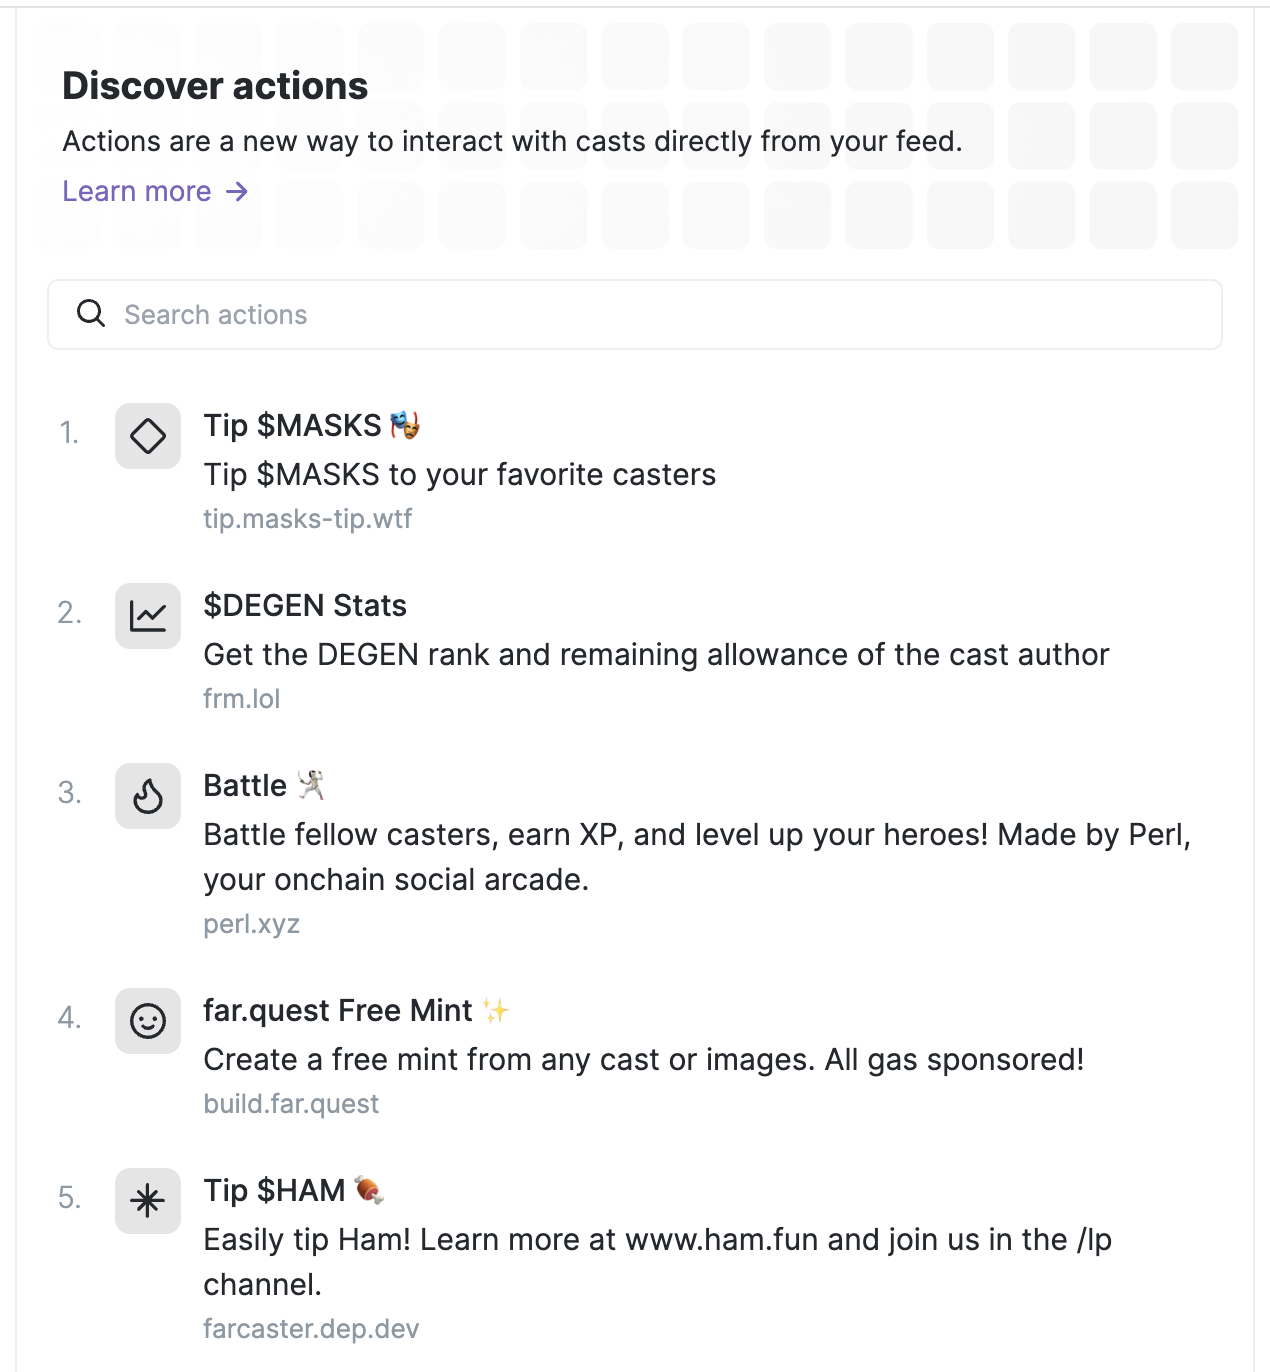Click the Discover actions heading
Viewport: 1270px width, 1372px height.
point(214,85)
